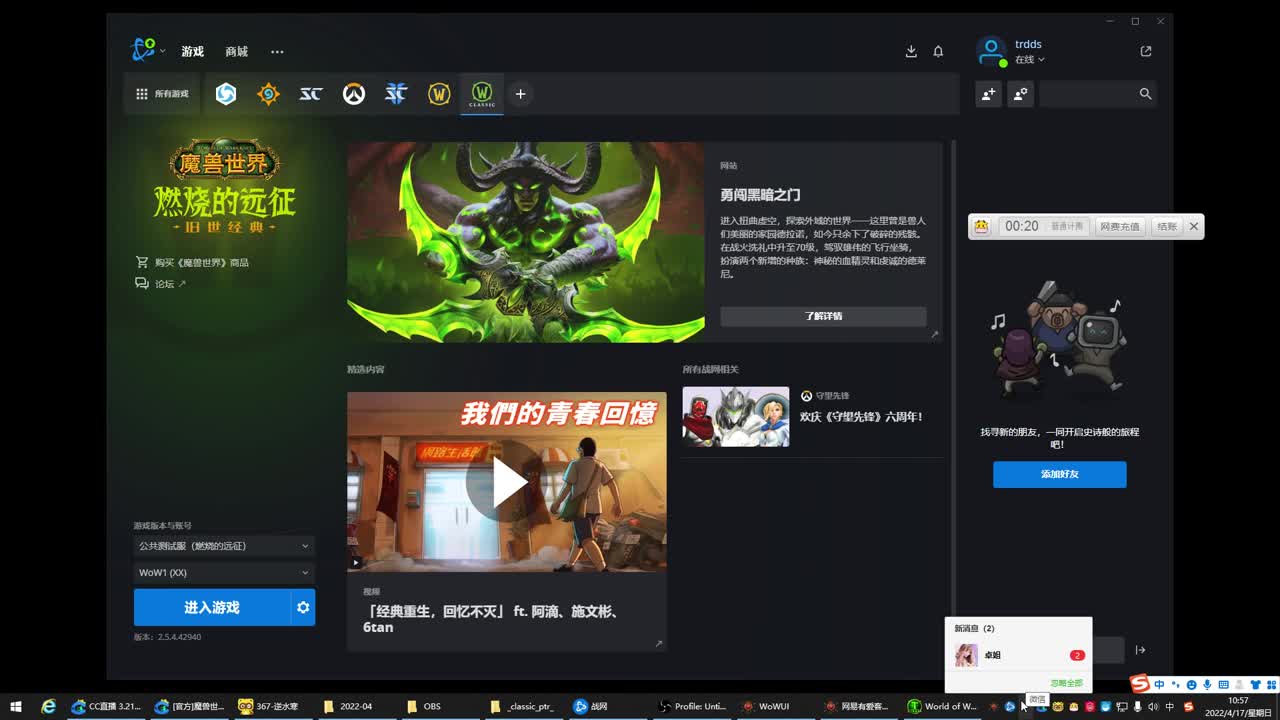Click the Sogou input method logo

coord(1140,684)
